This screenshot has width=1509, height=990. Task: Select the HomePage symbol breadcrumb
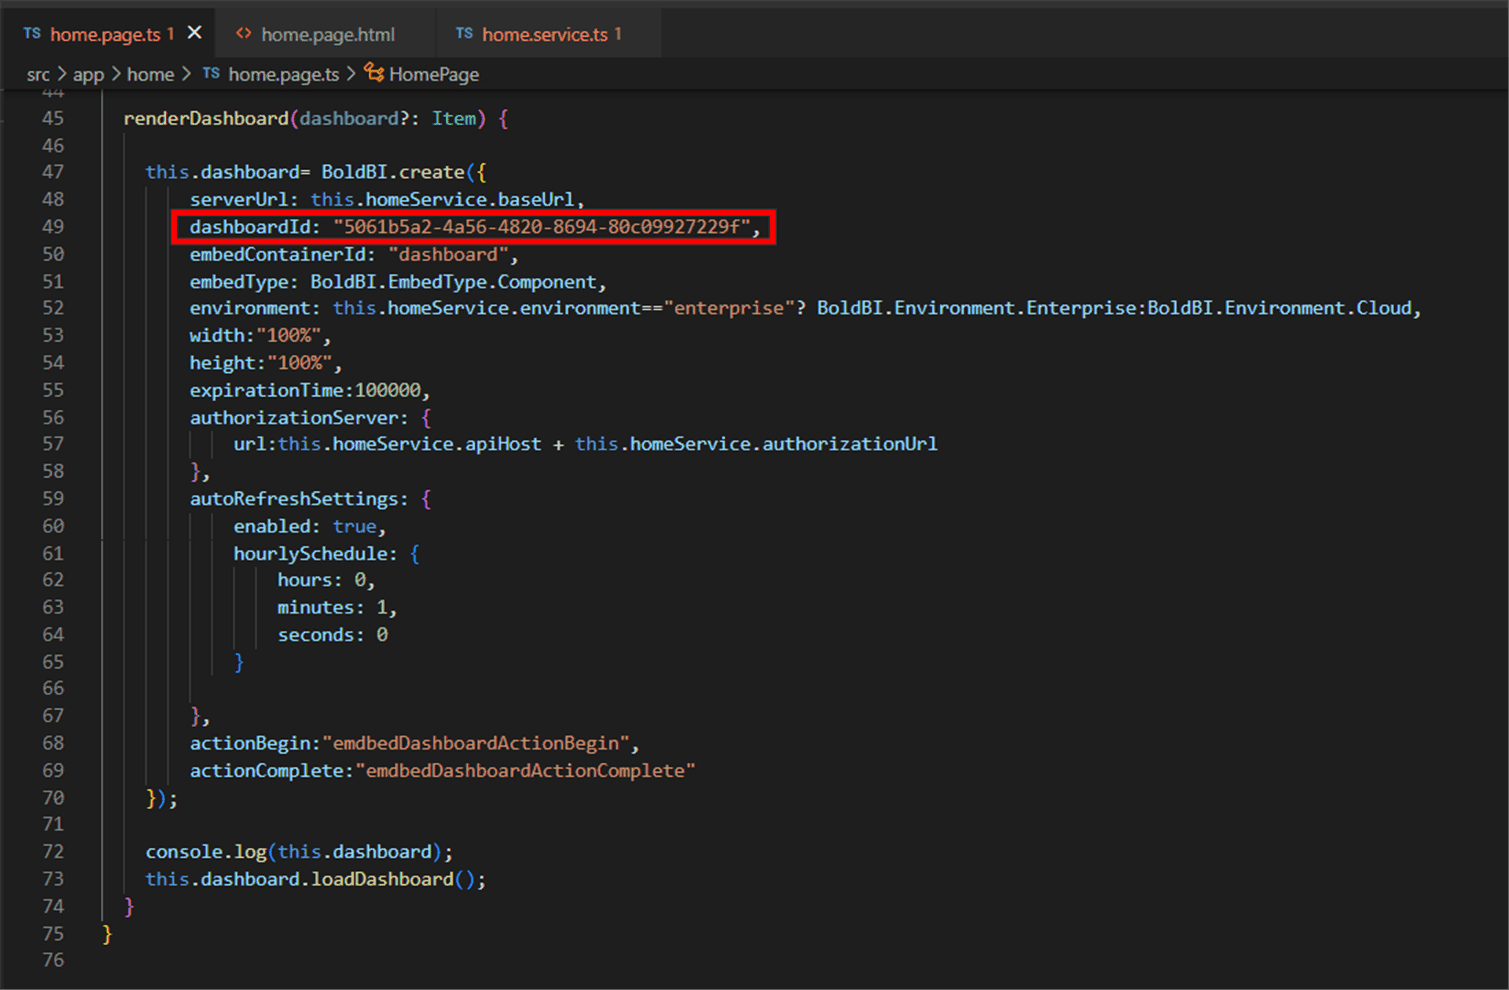(433, 75)
